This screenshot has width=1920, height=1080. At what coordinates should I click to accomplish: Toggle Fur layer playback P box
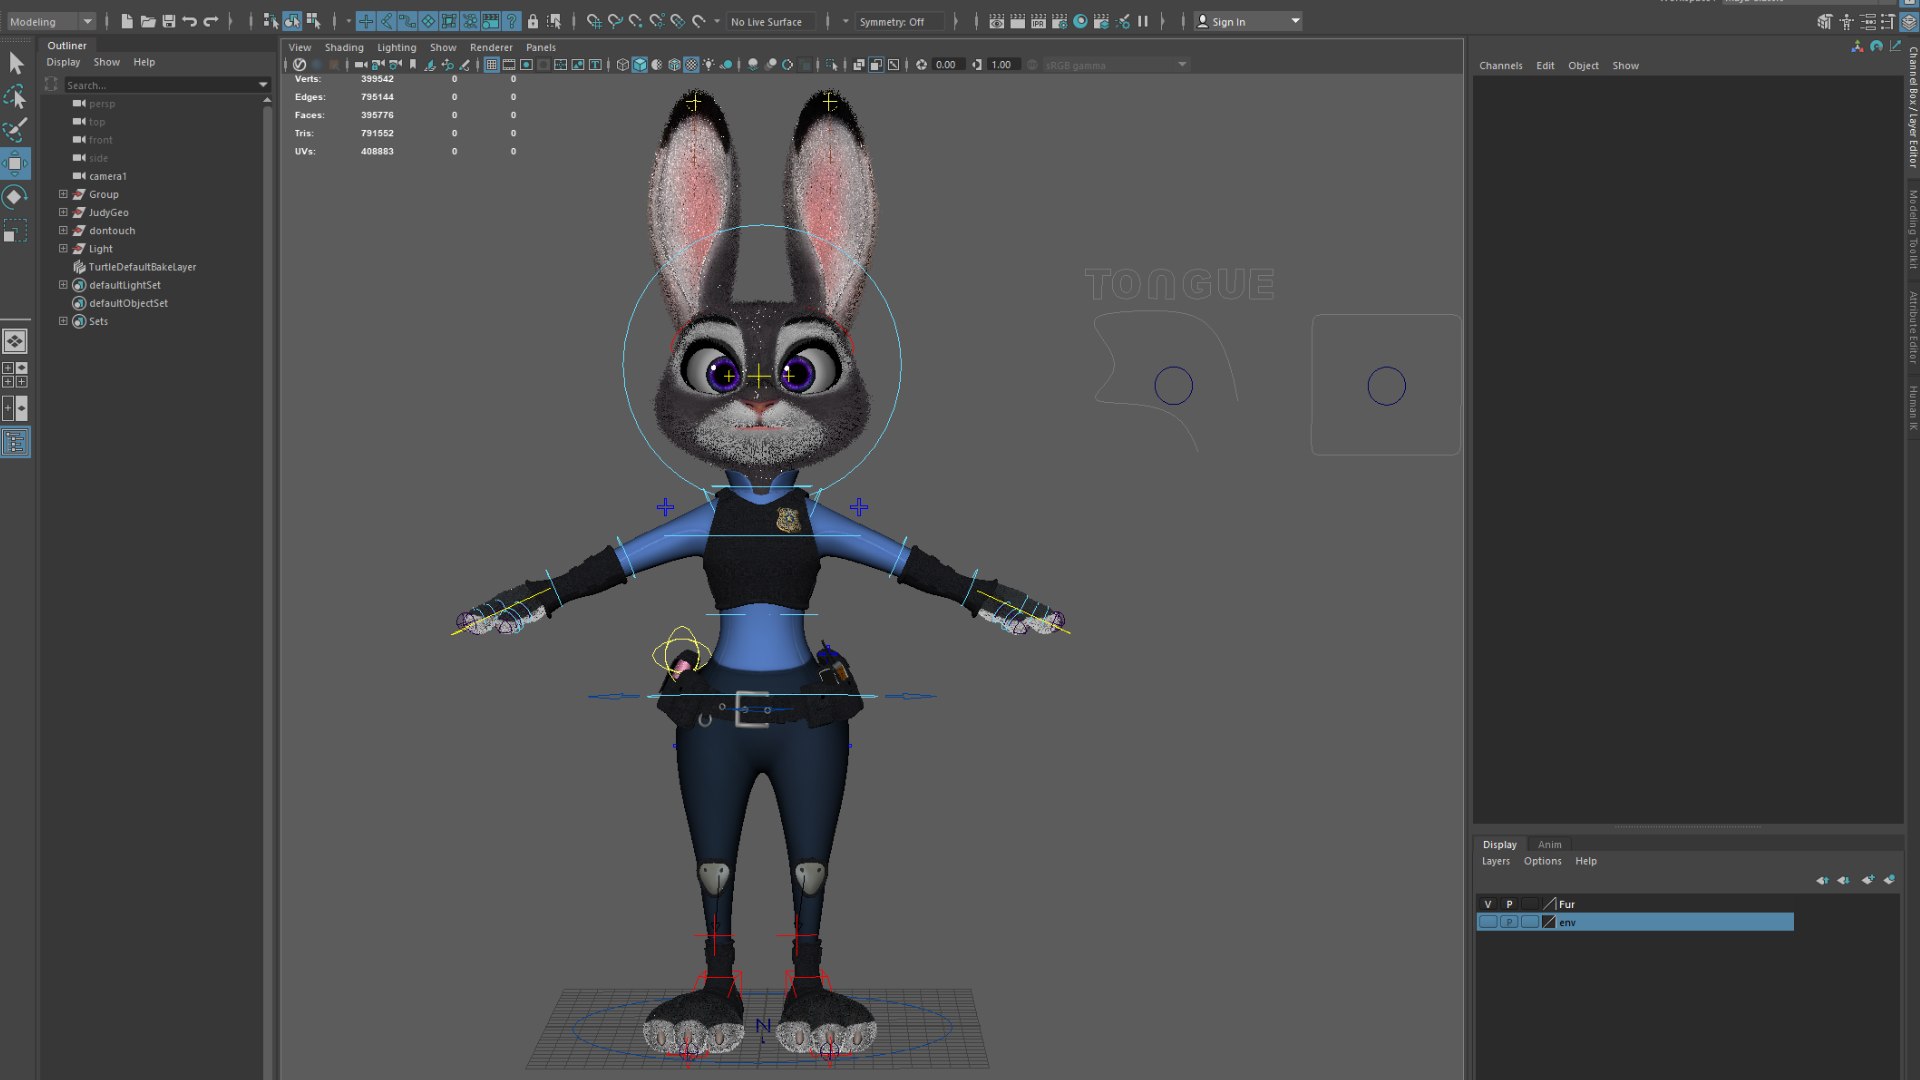(1509, 904)
